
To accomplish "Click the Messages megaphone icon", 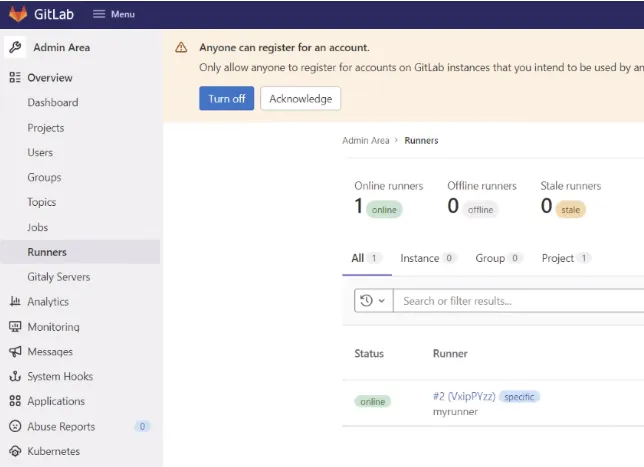I will [x=15, y=351].
